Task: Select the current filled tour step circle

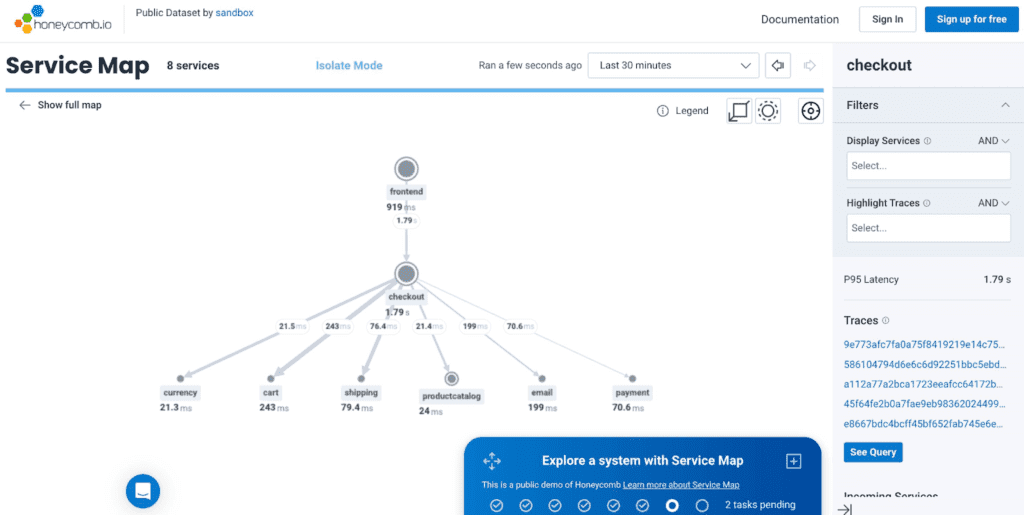Action: pyautogui.click(x=672, y=506)
